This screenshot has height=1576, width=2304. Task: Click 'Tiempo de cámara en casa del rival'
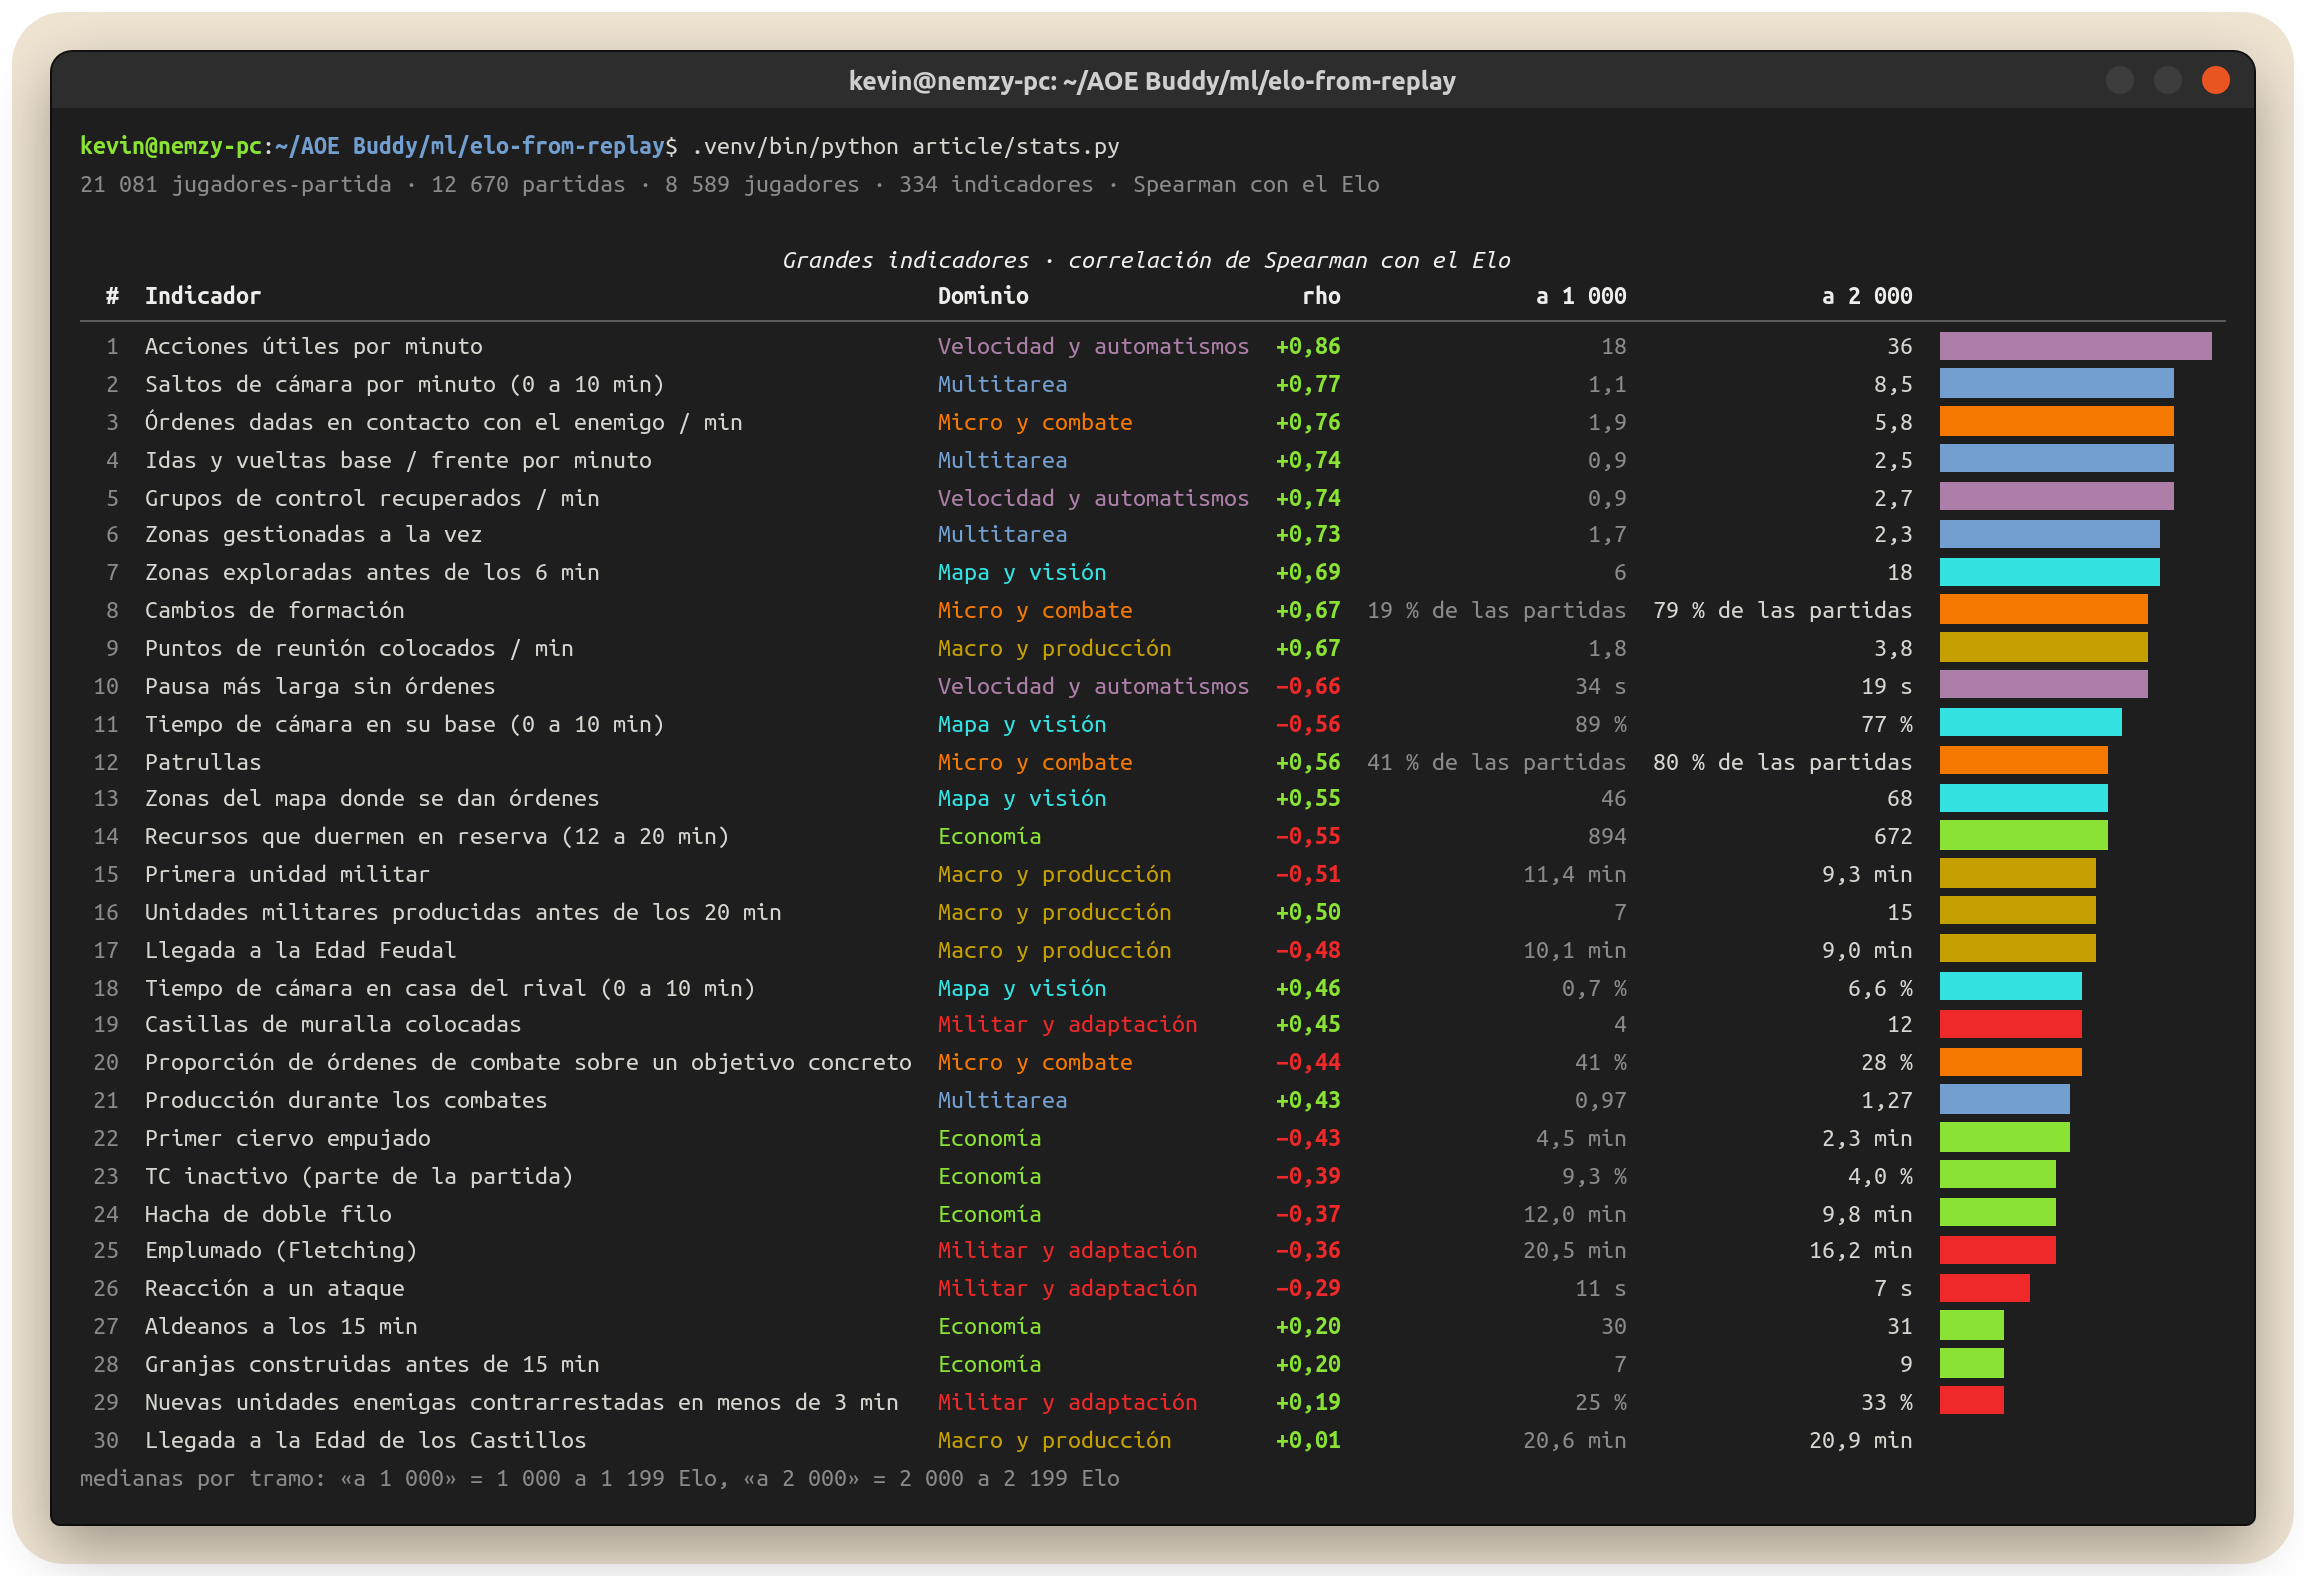[366, 988]
